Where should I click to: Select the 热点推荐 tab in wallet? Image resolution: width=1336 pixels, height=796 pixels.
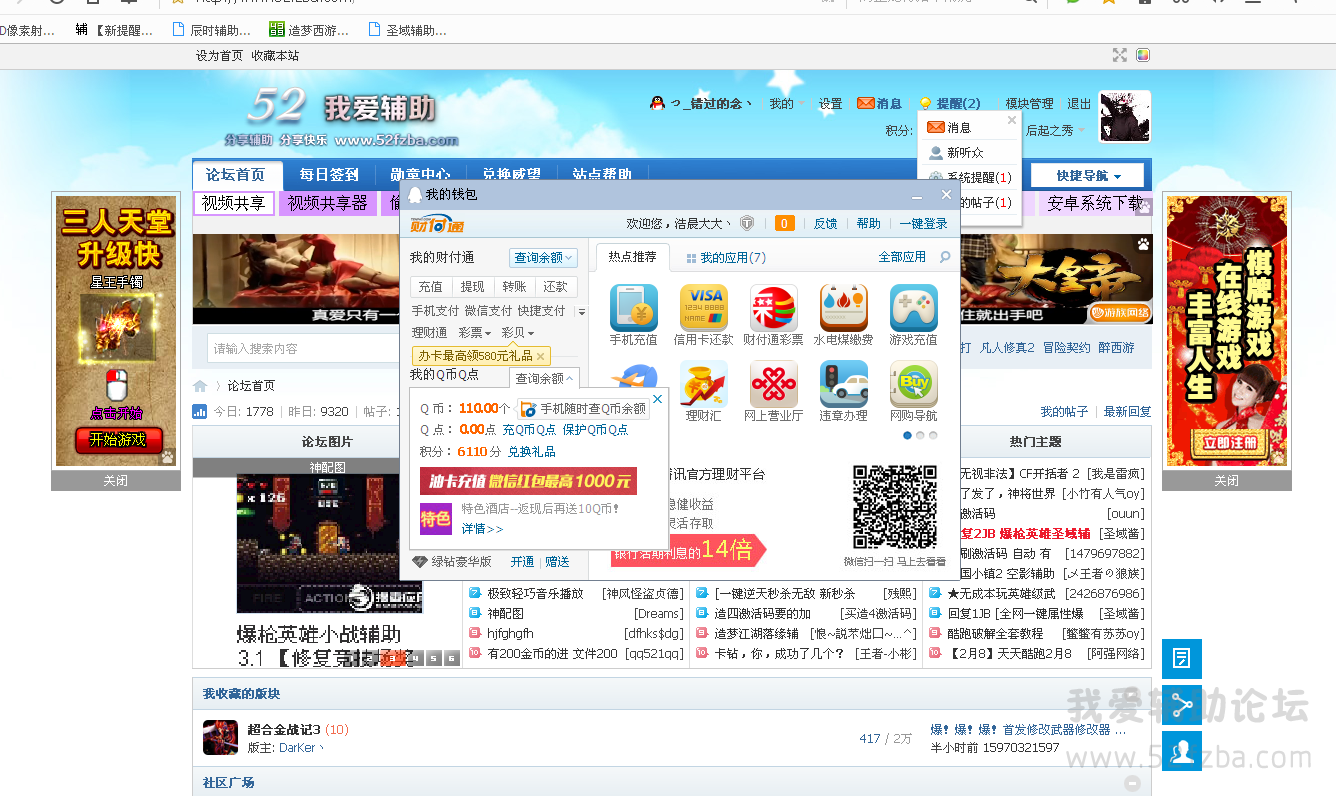tap(632, 257)
